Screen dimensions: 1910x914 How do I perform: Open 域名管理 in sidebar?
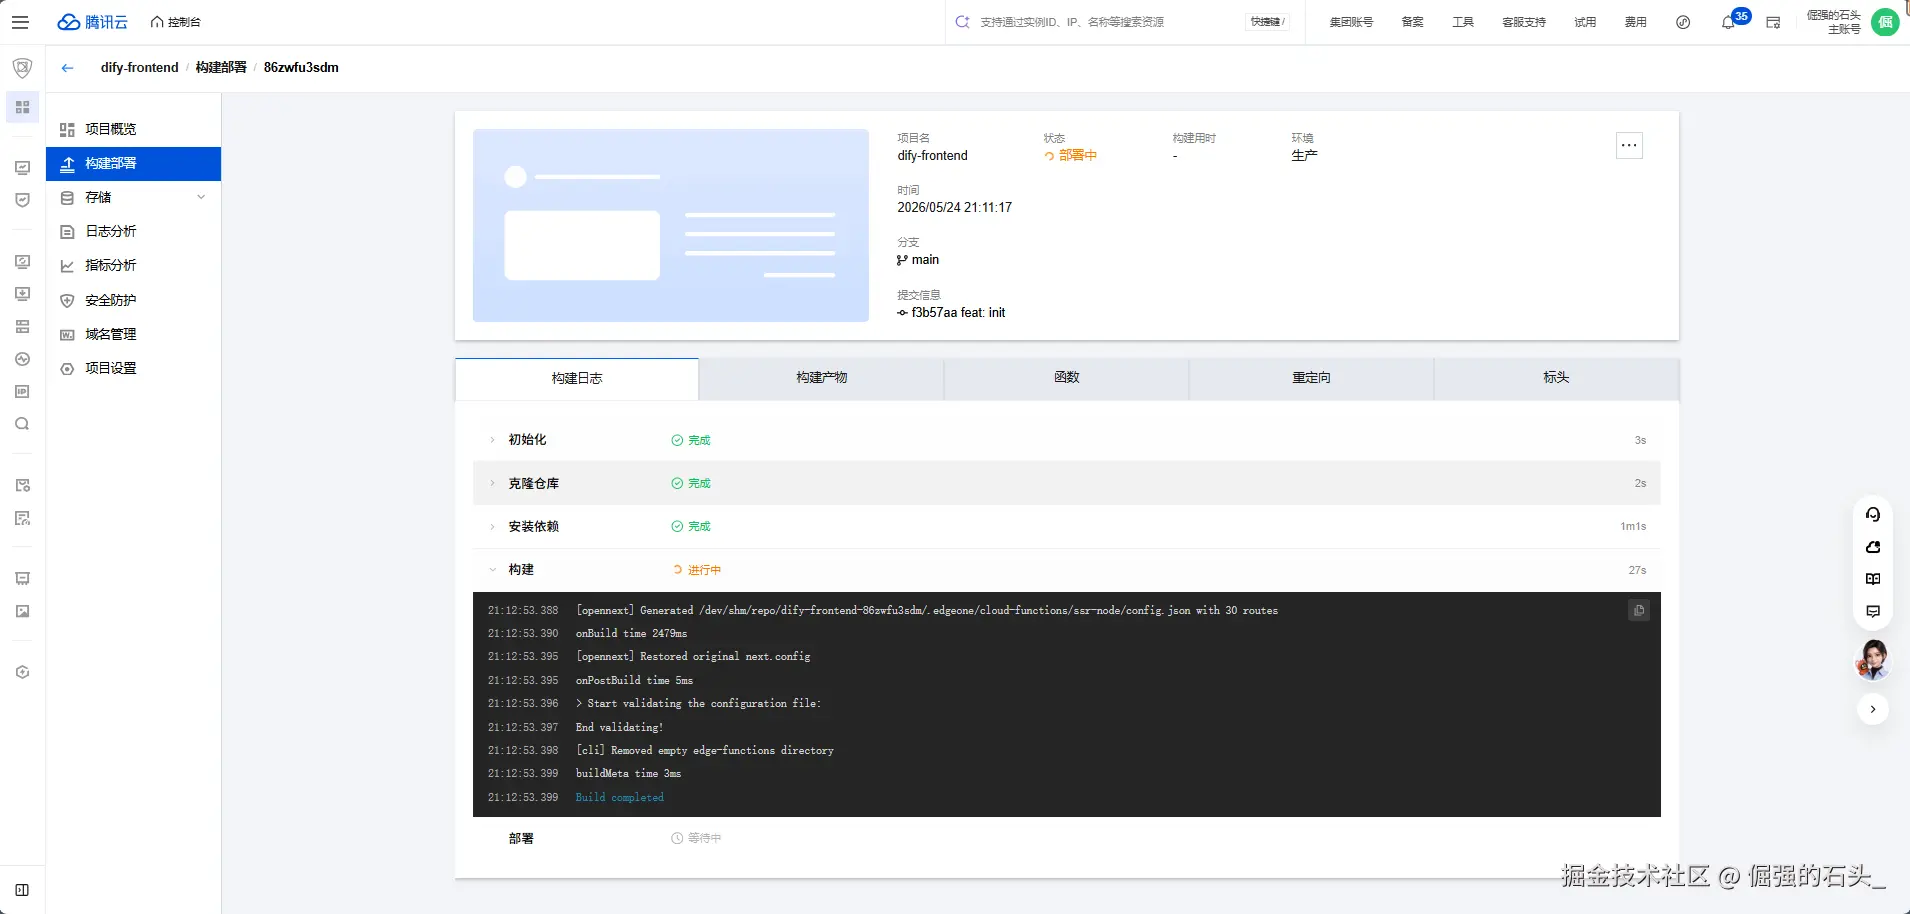(x=133, y=334)
